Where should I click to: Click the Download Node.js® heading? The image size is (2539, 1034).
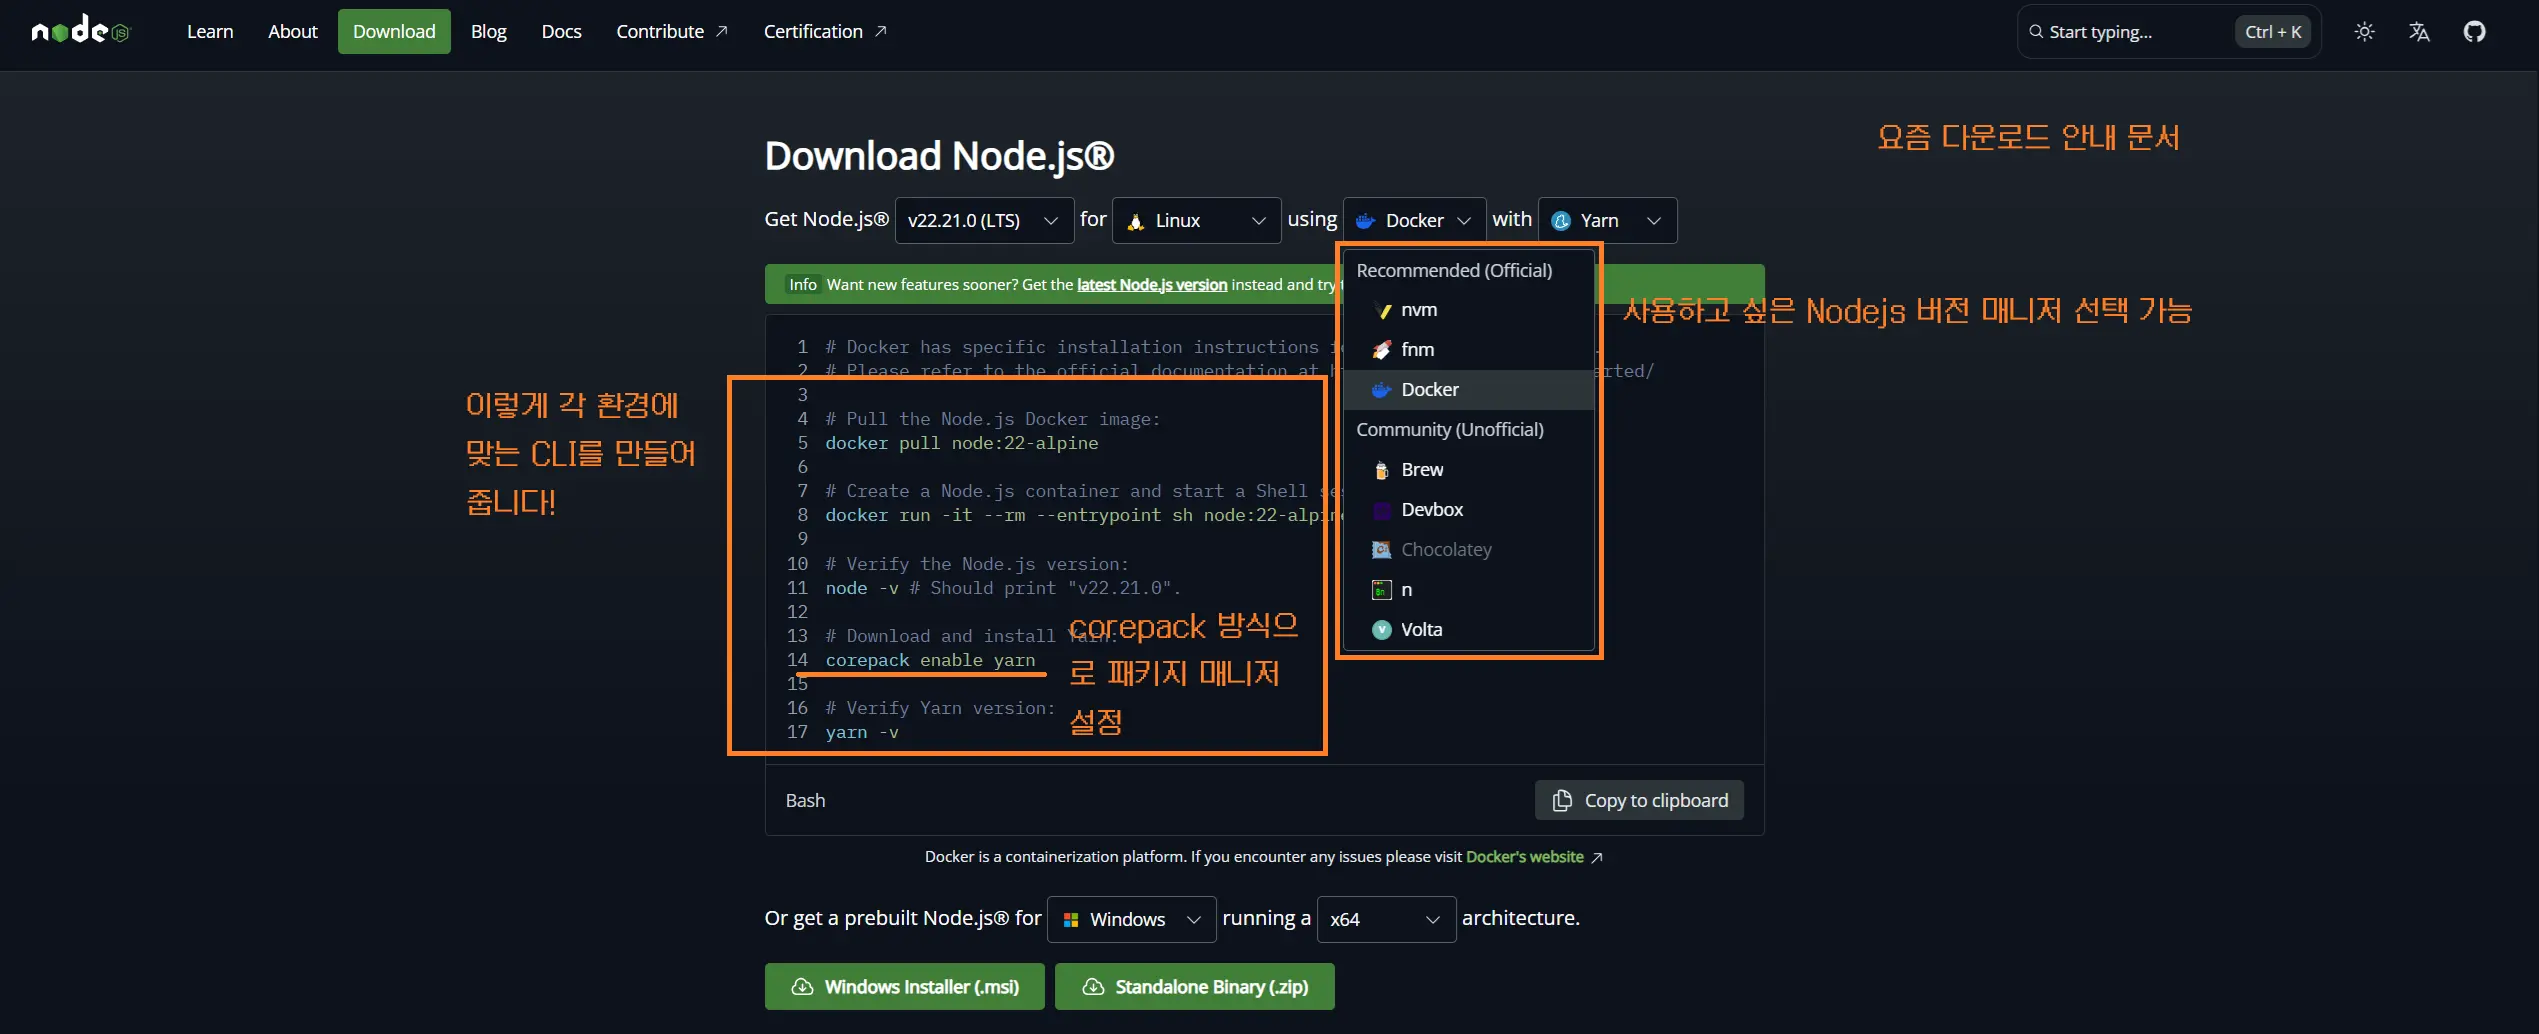click(939, 156)
